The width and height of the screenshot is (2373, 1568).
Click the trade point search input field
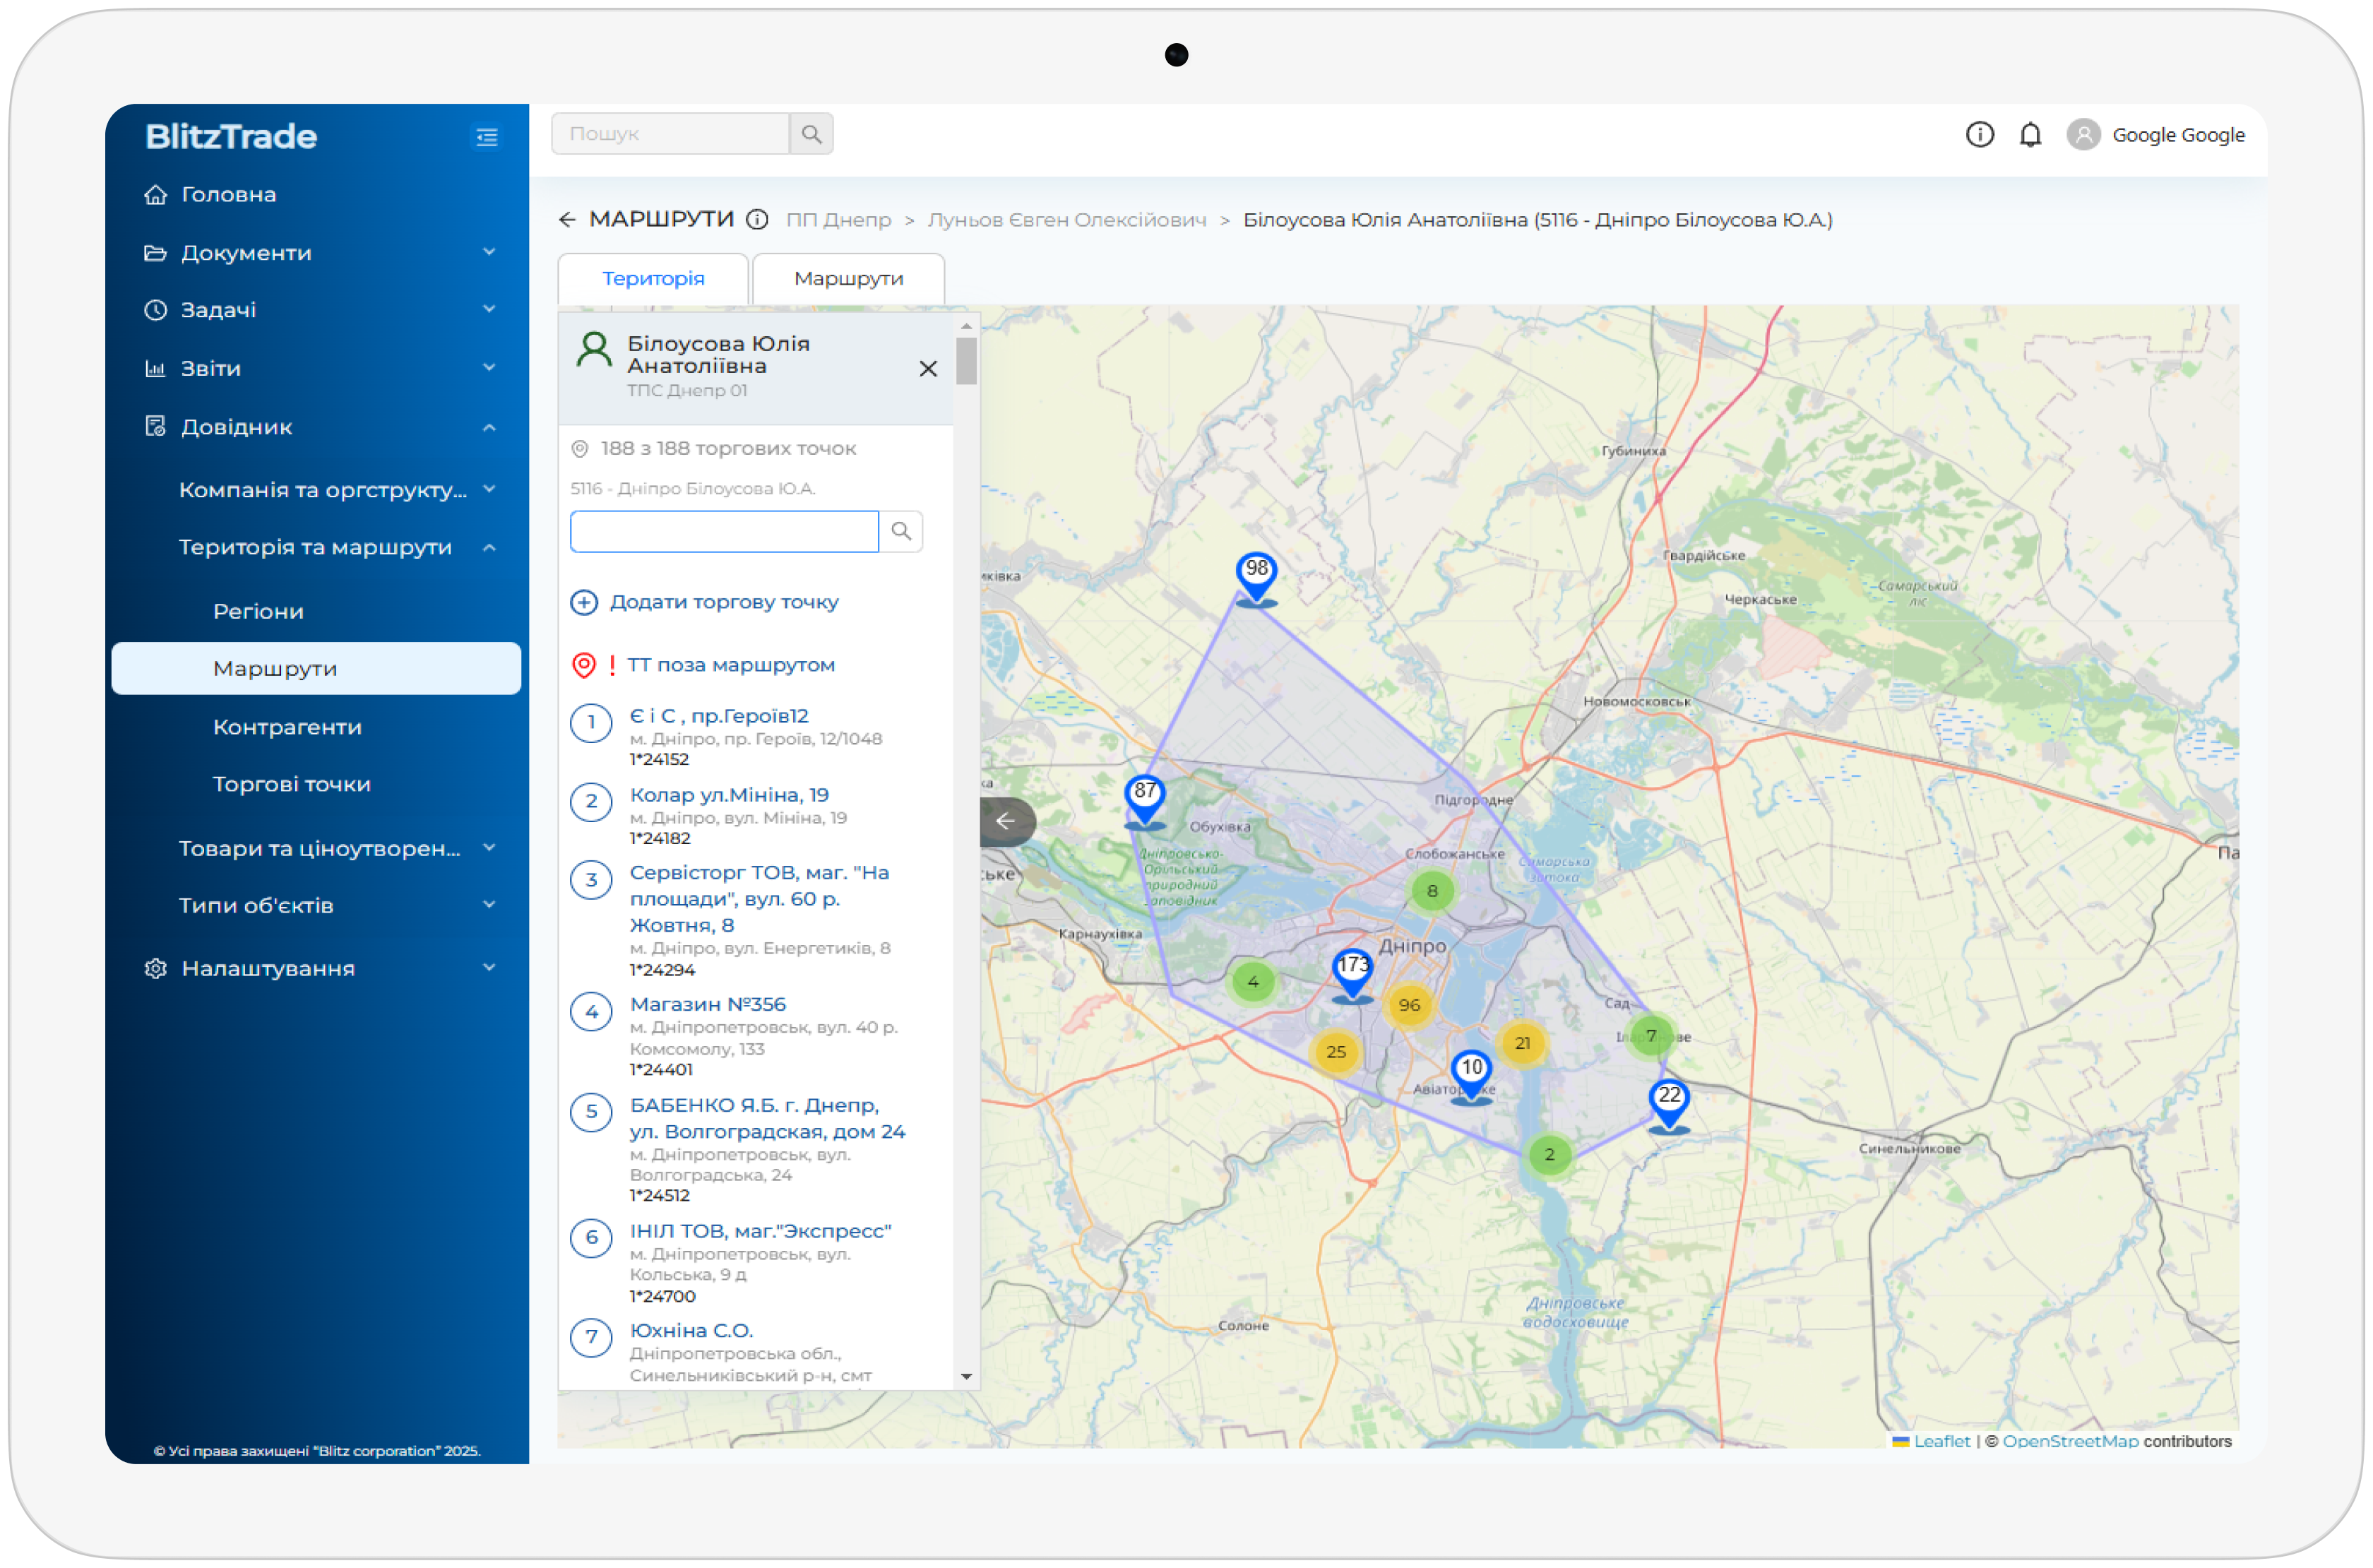pyautogui.click(x=724, y=531)
